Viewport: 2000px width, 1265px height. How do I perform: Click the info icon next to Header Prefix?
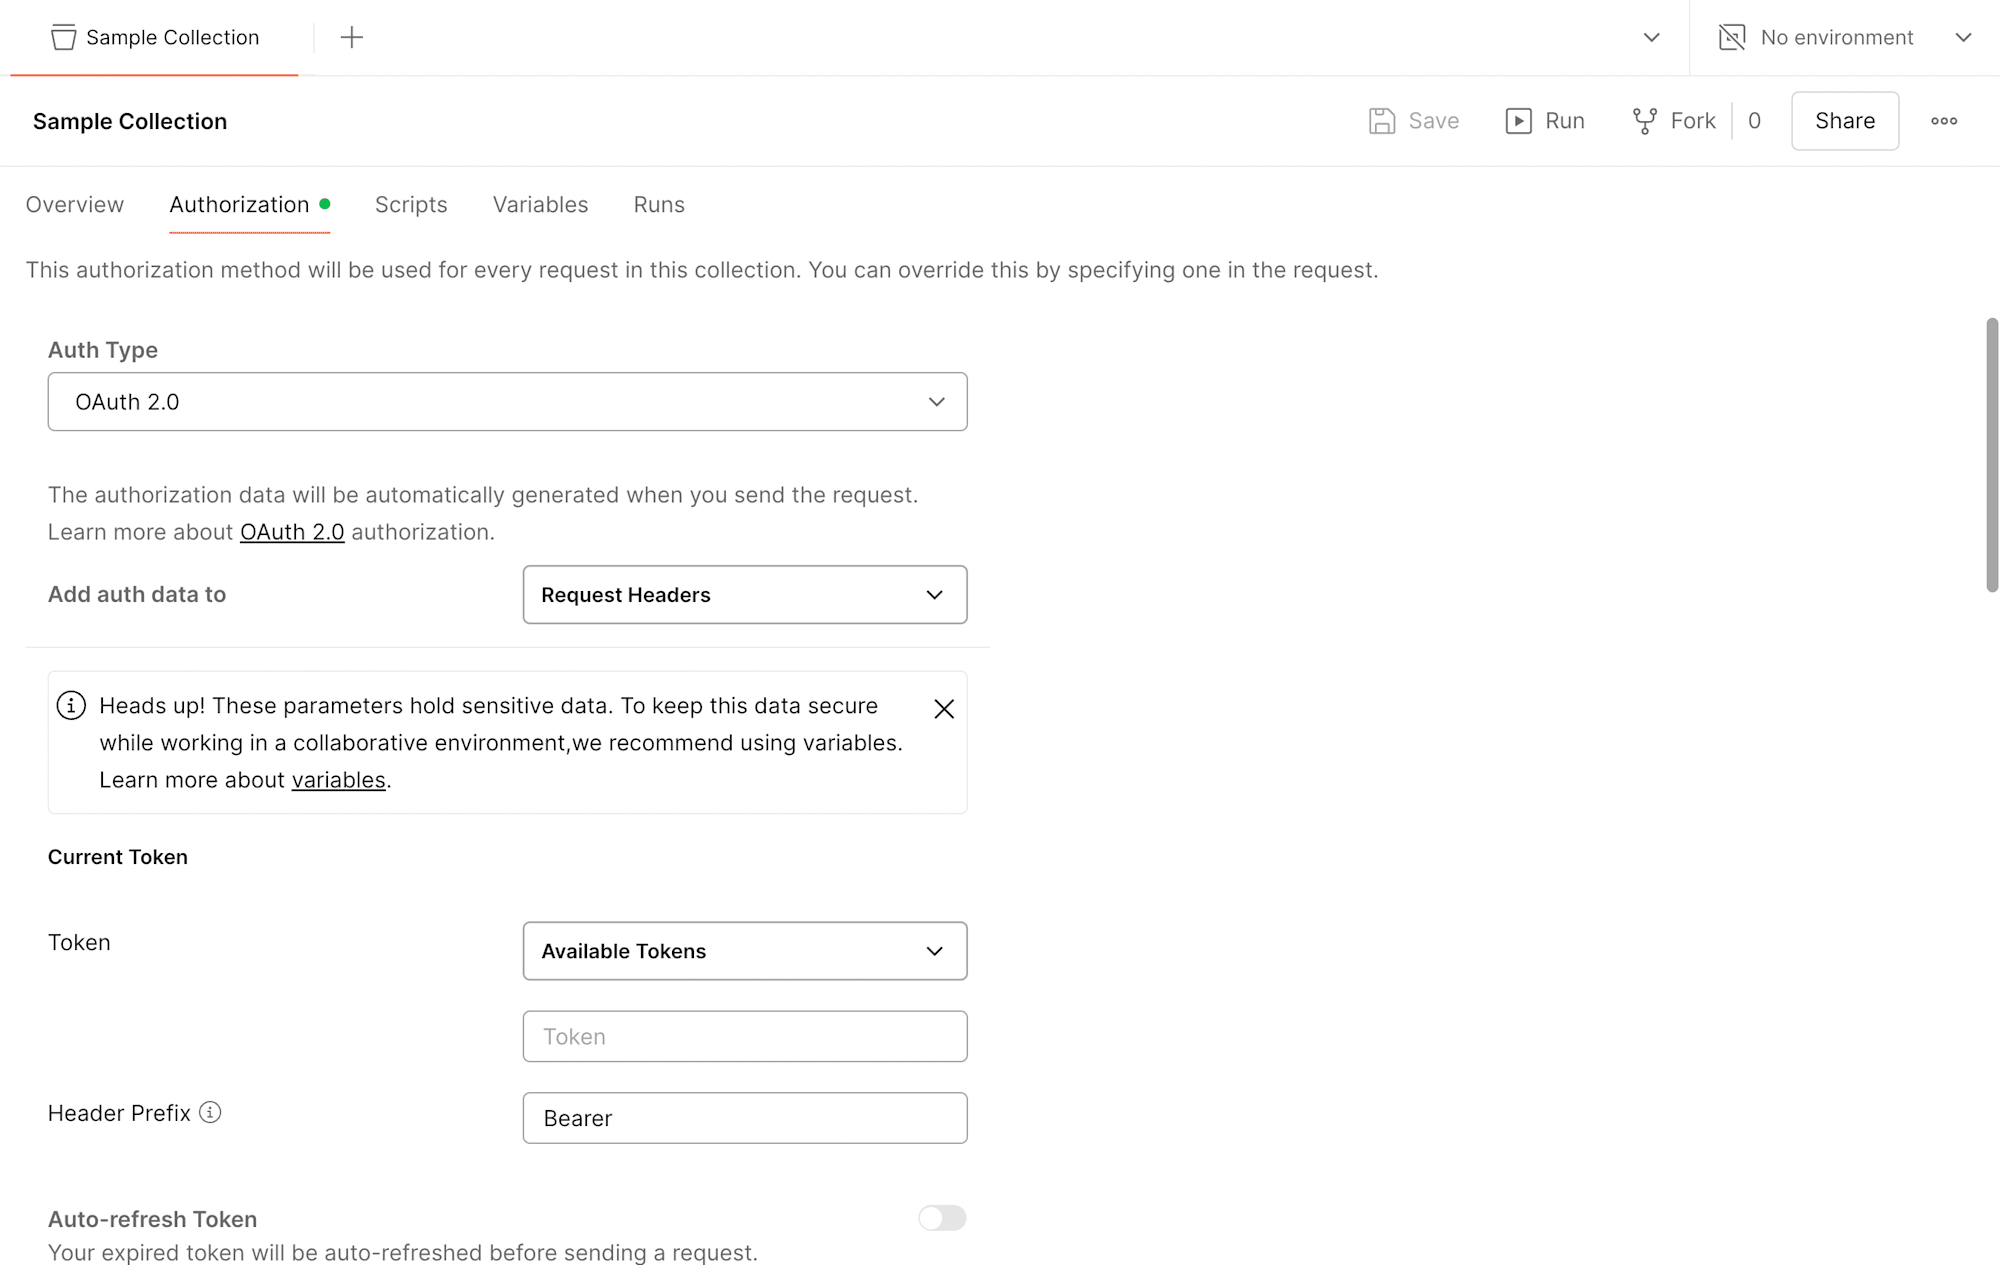pyautogui.click(x=210, y=1112)
